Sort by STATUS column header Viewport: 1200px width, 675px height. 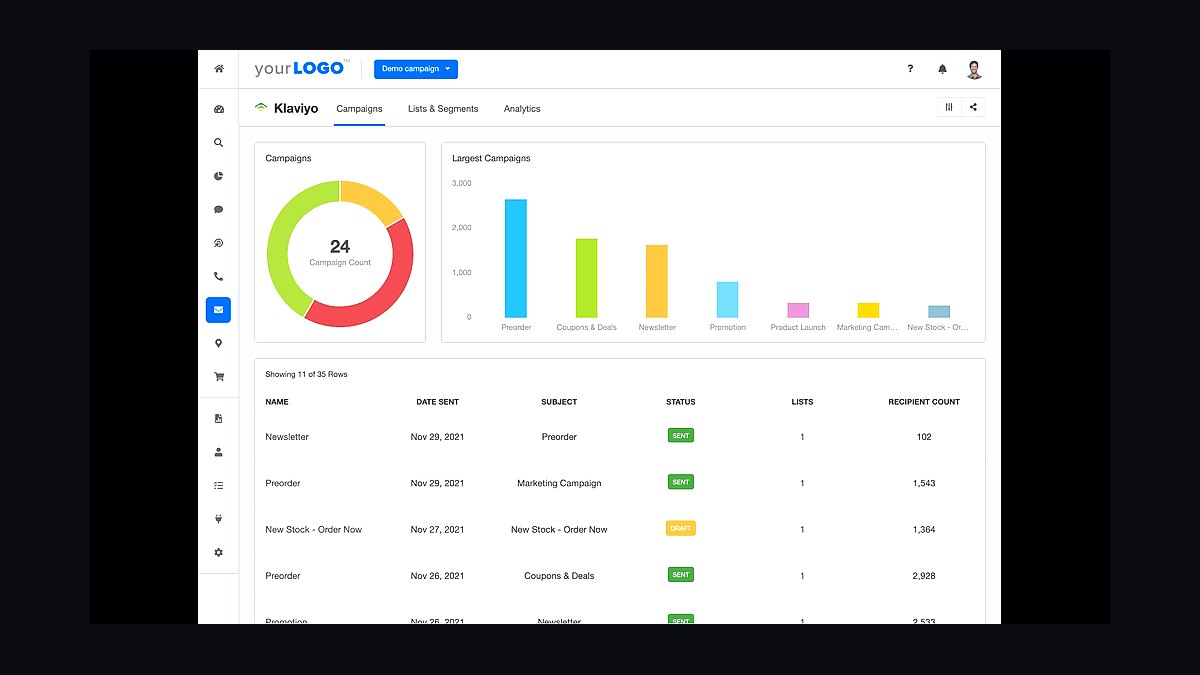681,402
